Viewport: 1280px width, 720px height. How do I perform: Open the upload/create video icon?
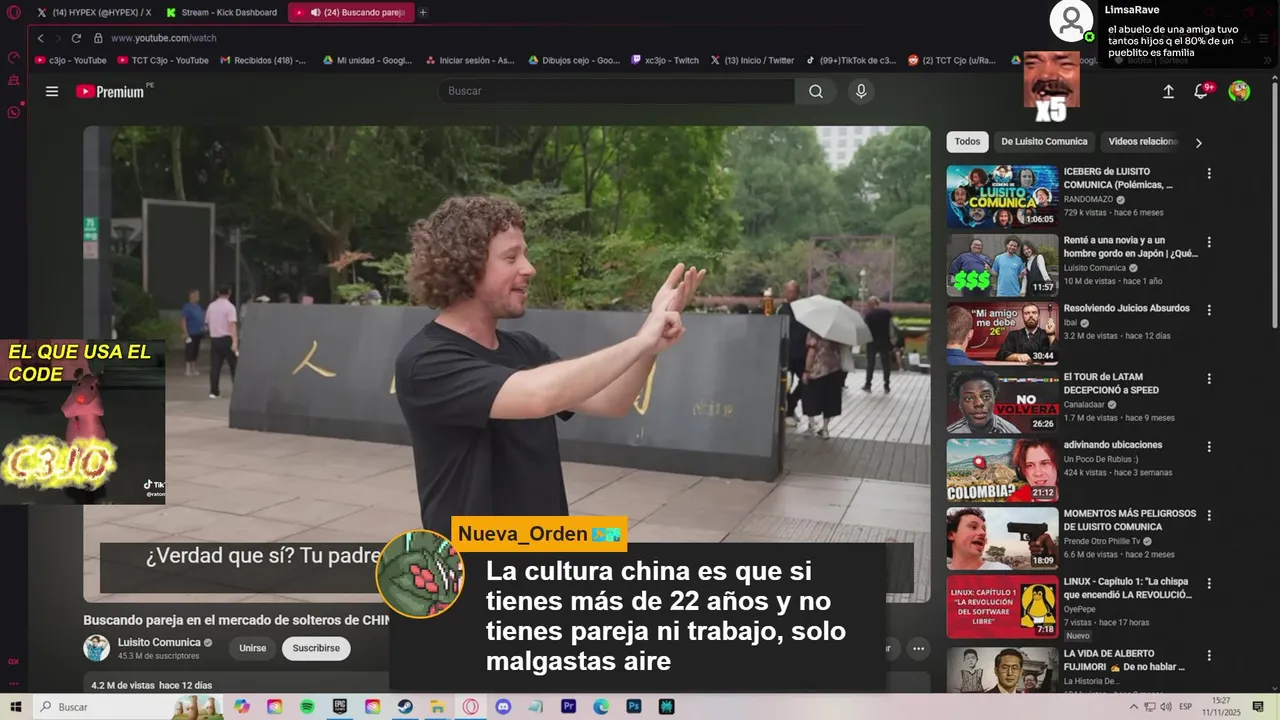click(1168, 91)
